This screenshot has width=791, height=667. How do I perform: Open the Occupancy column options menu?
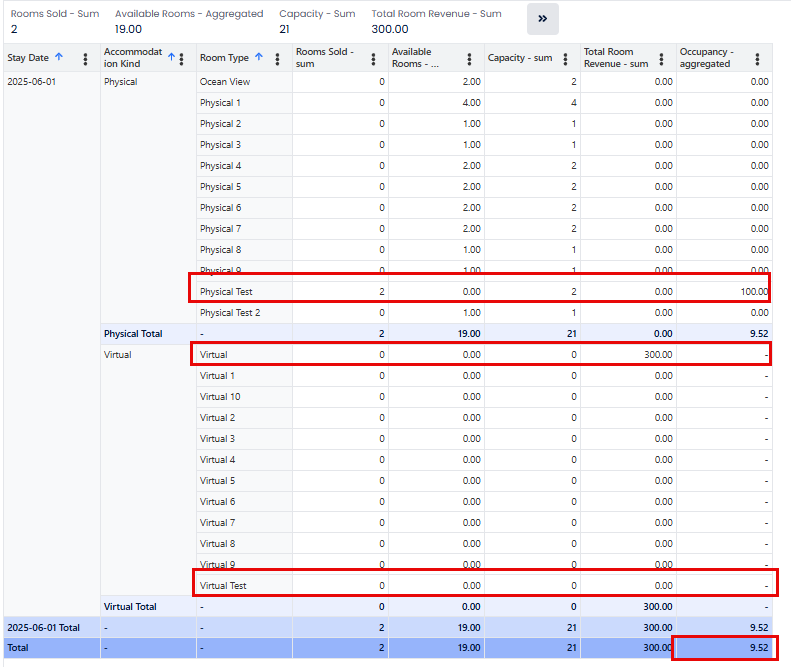click(757, 59)
